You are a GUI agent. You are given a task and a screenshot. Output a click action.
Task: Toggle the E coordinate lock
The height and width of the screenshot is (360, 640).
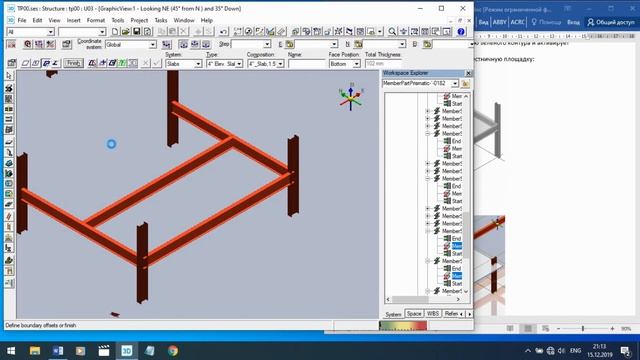click(289, 44)
